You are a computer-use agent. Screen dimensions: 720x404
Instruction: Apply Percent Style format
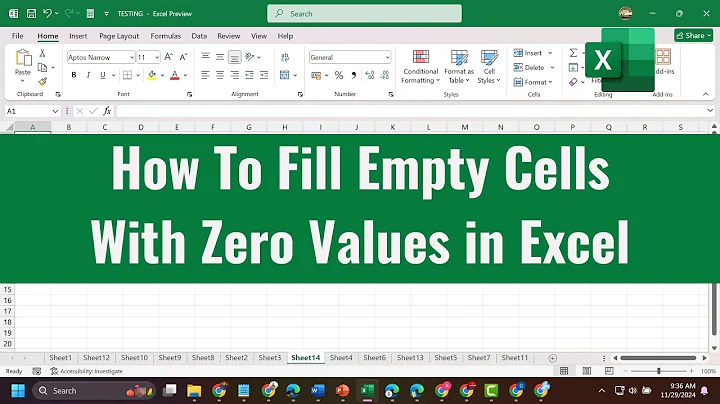pyautogui.click(x=339, y=75)
